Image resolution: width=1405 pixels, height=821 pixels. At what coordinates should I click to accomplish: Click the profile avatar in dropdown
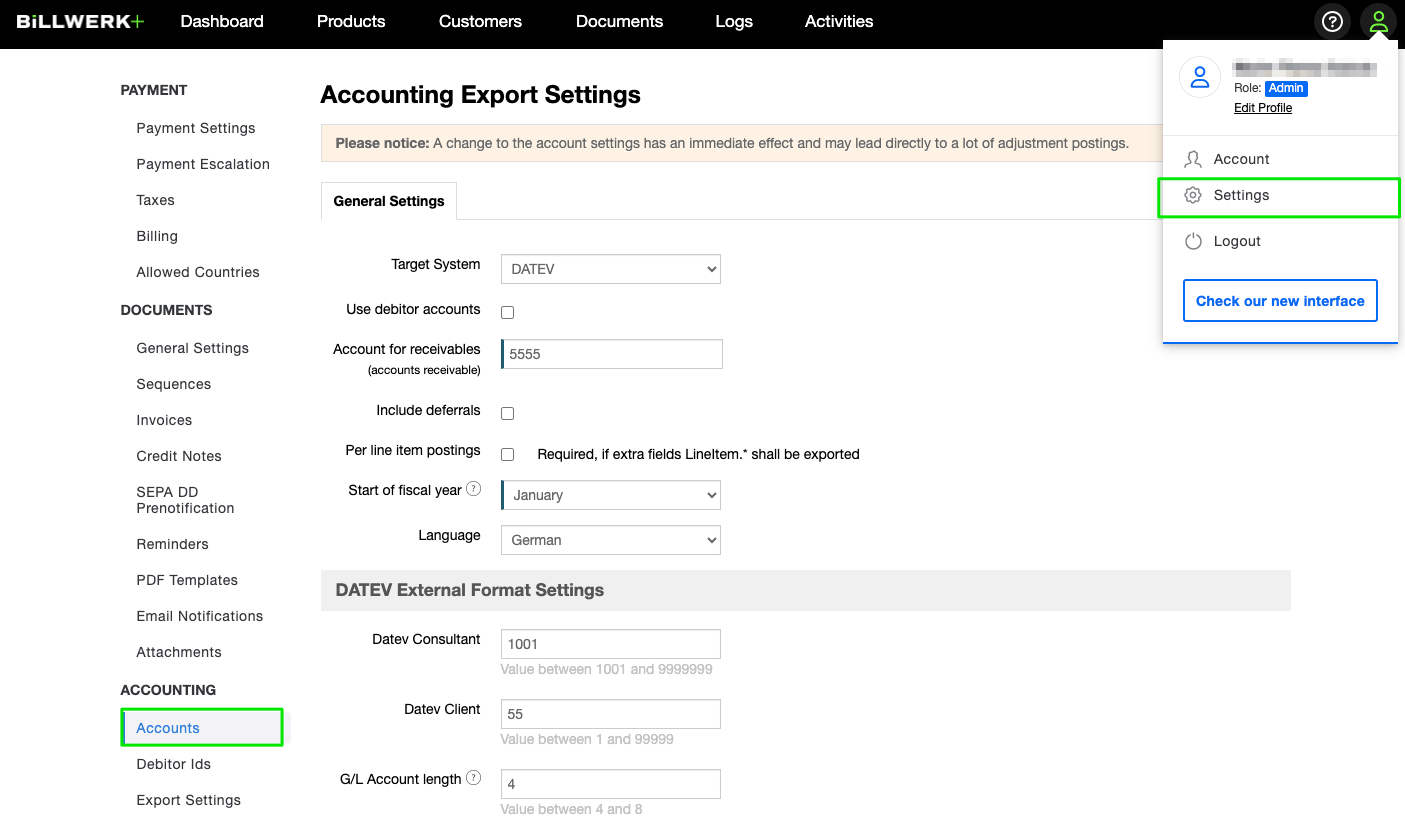click(x=1200, y=77)
